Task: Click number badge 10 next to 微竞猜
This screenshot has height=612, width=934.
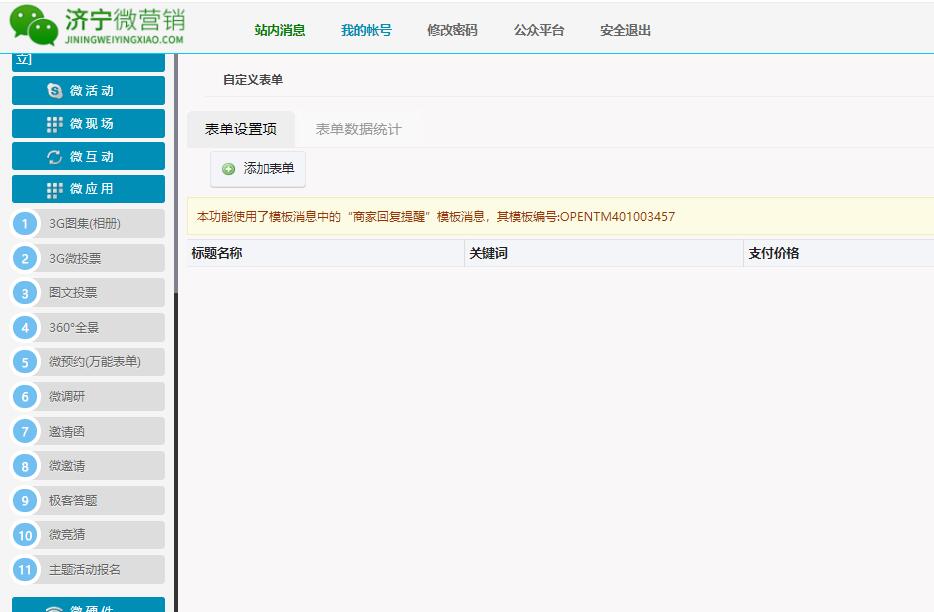Action: pos(25,535)
